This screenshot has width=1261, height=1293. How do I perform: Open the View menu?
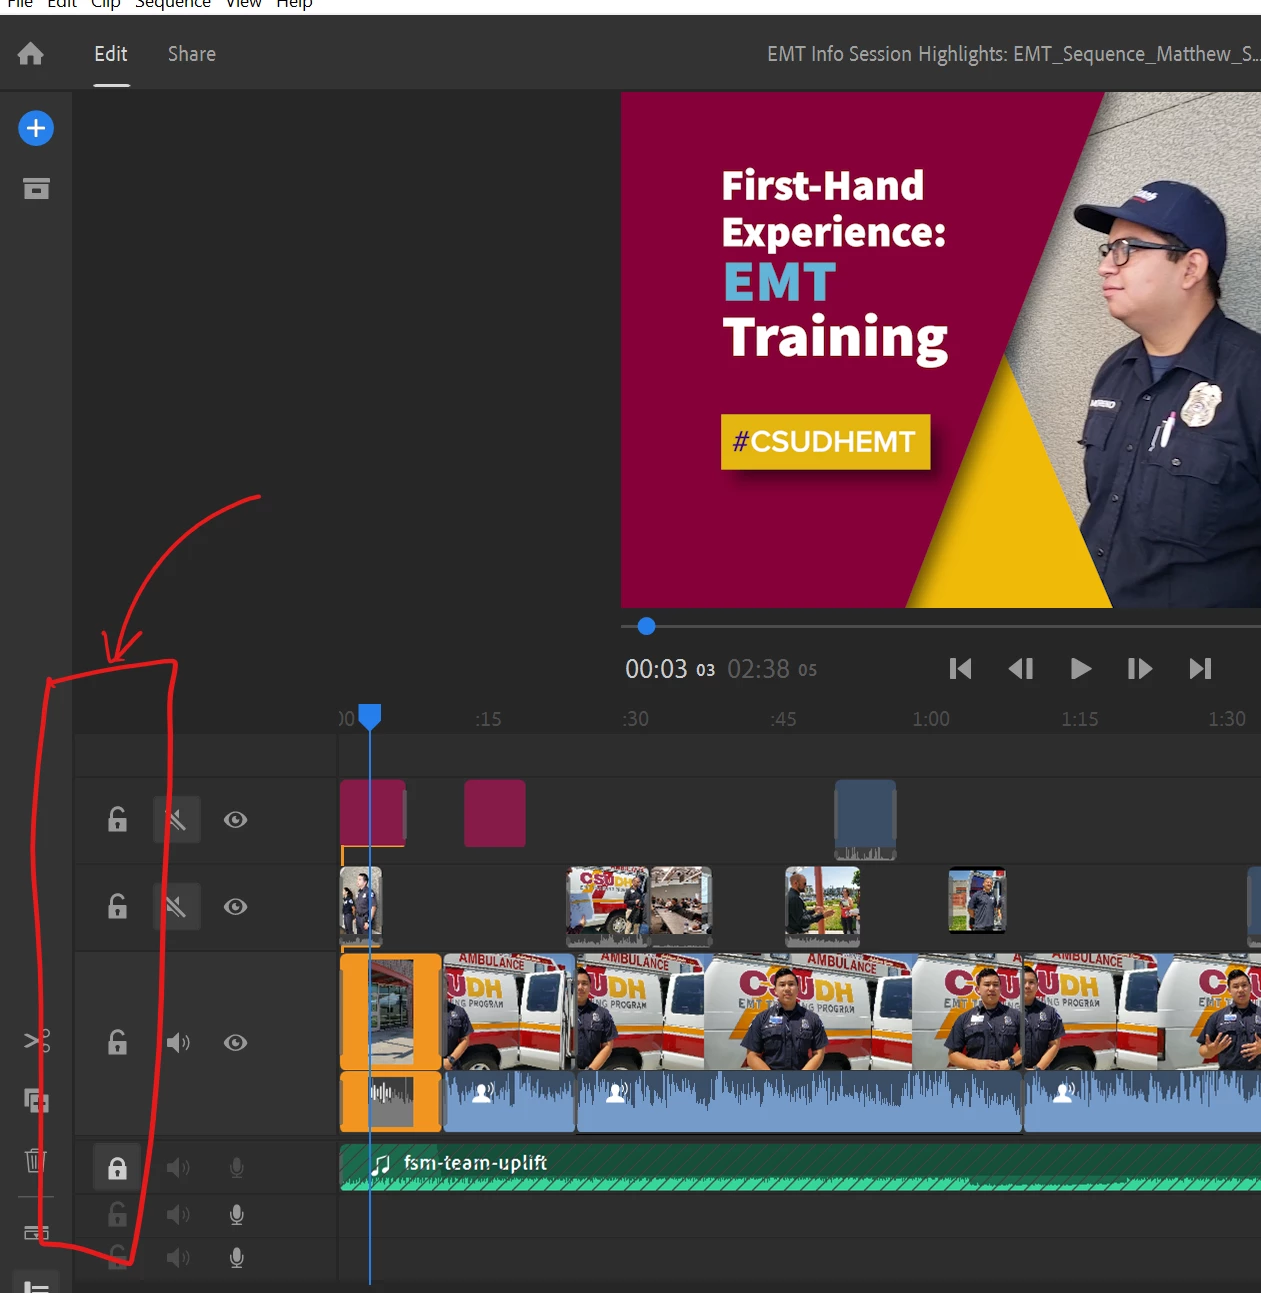point(243,5)
